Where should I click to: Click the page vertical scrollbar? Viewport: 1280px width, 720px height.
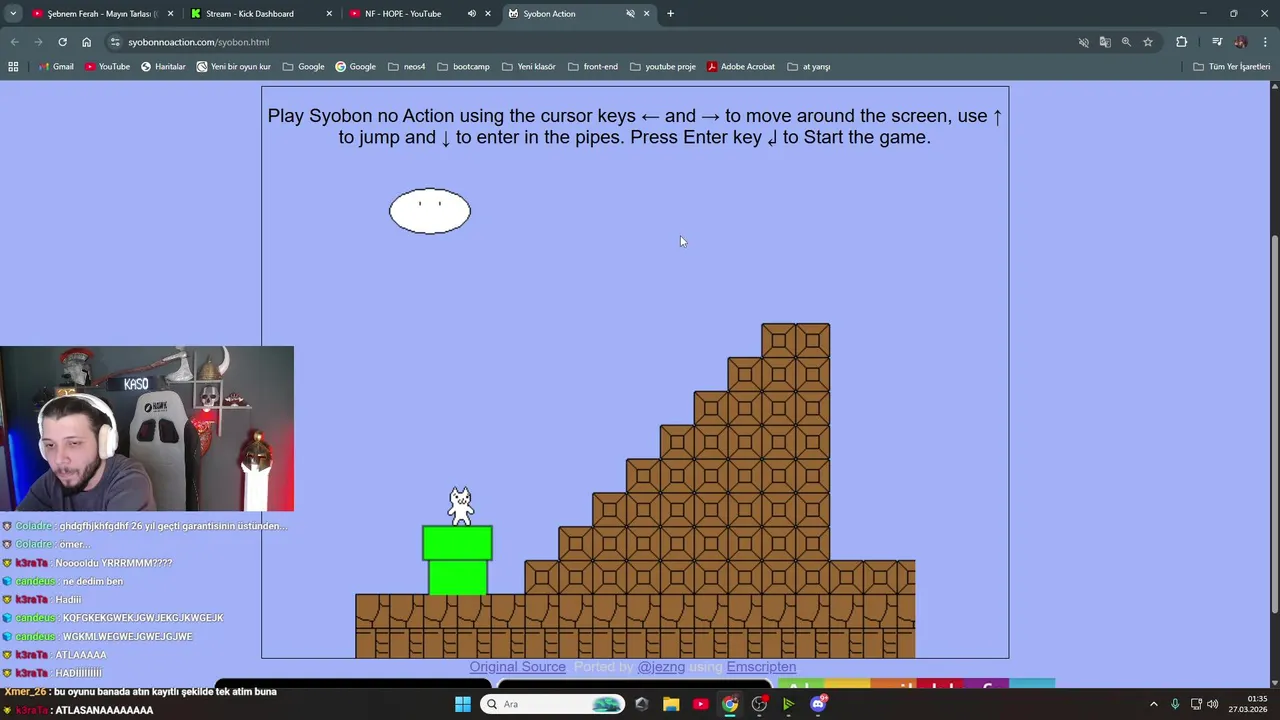(x=1274, y=425)
